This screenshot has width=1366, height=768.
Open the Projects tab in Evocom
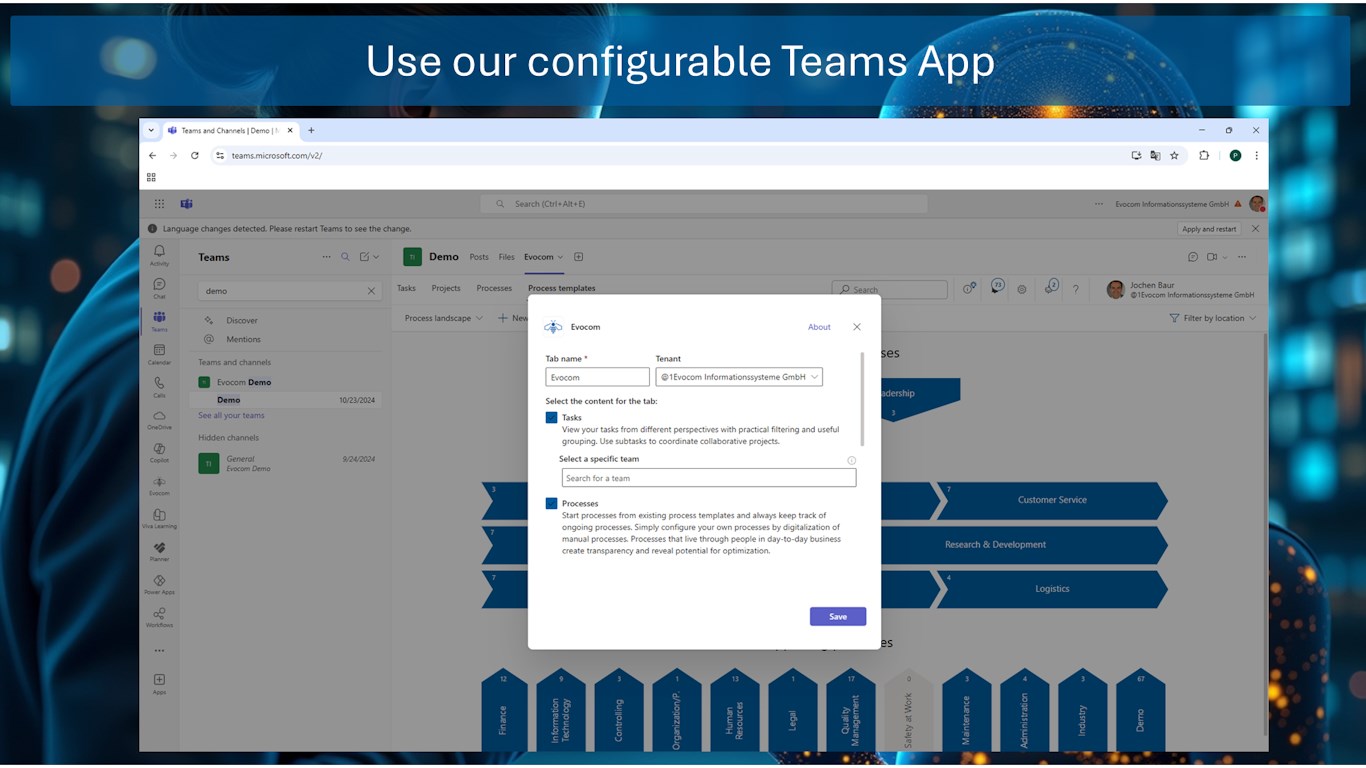point(446,288)
